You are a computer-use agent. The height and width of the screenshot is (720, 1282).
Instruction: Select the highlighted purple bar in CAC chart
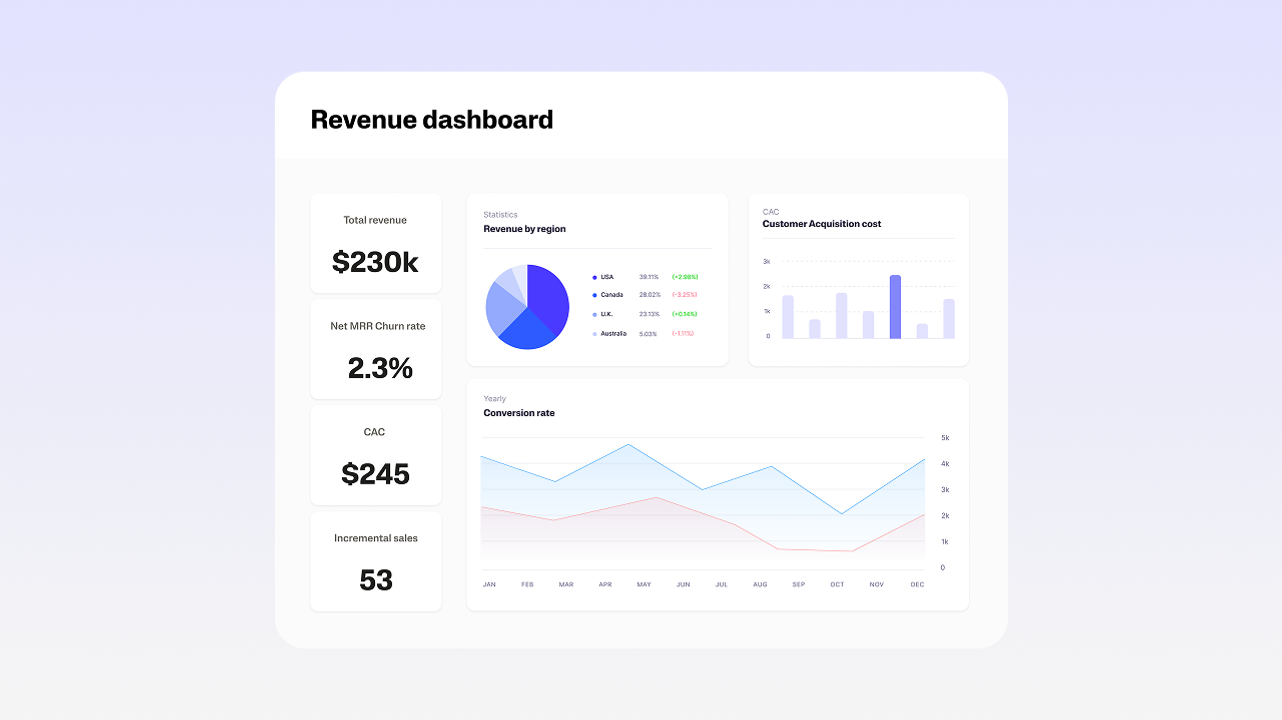[895, 307]
